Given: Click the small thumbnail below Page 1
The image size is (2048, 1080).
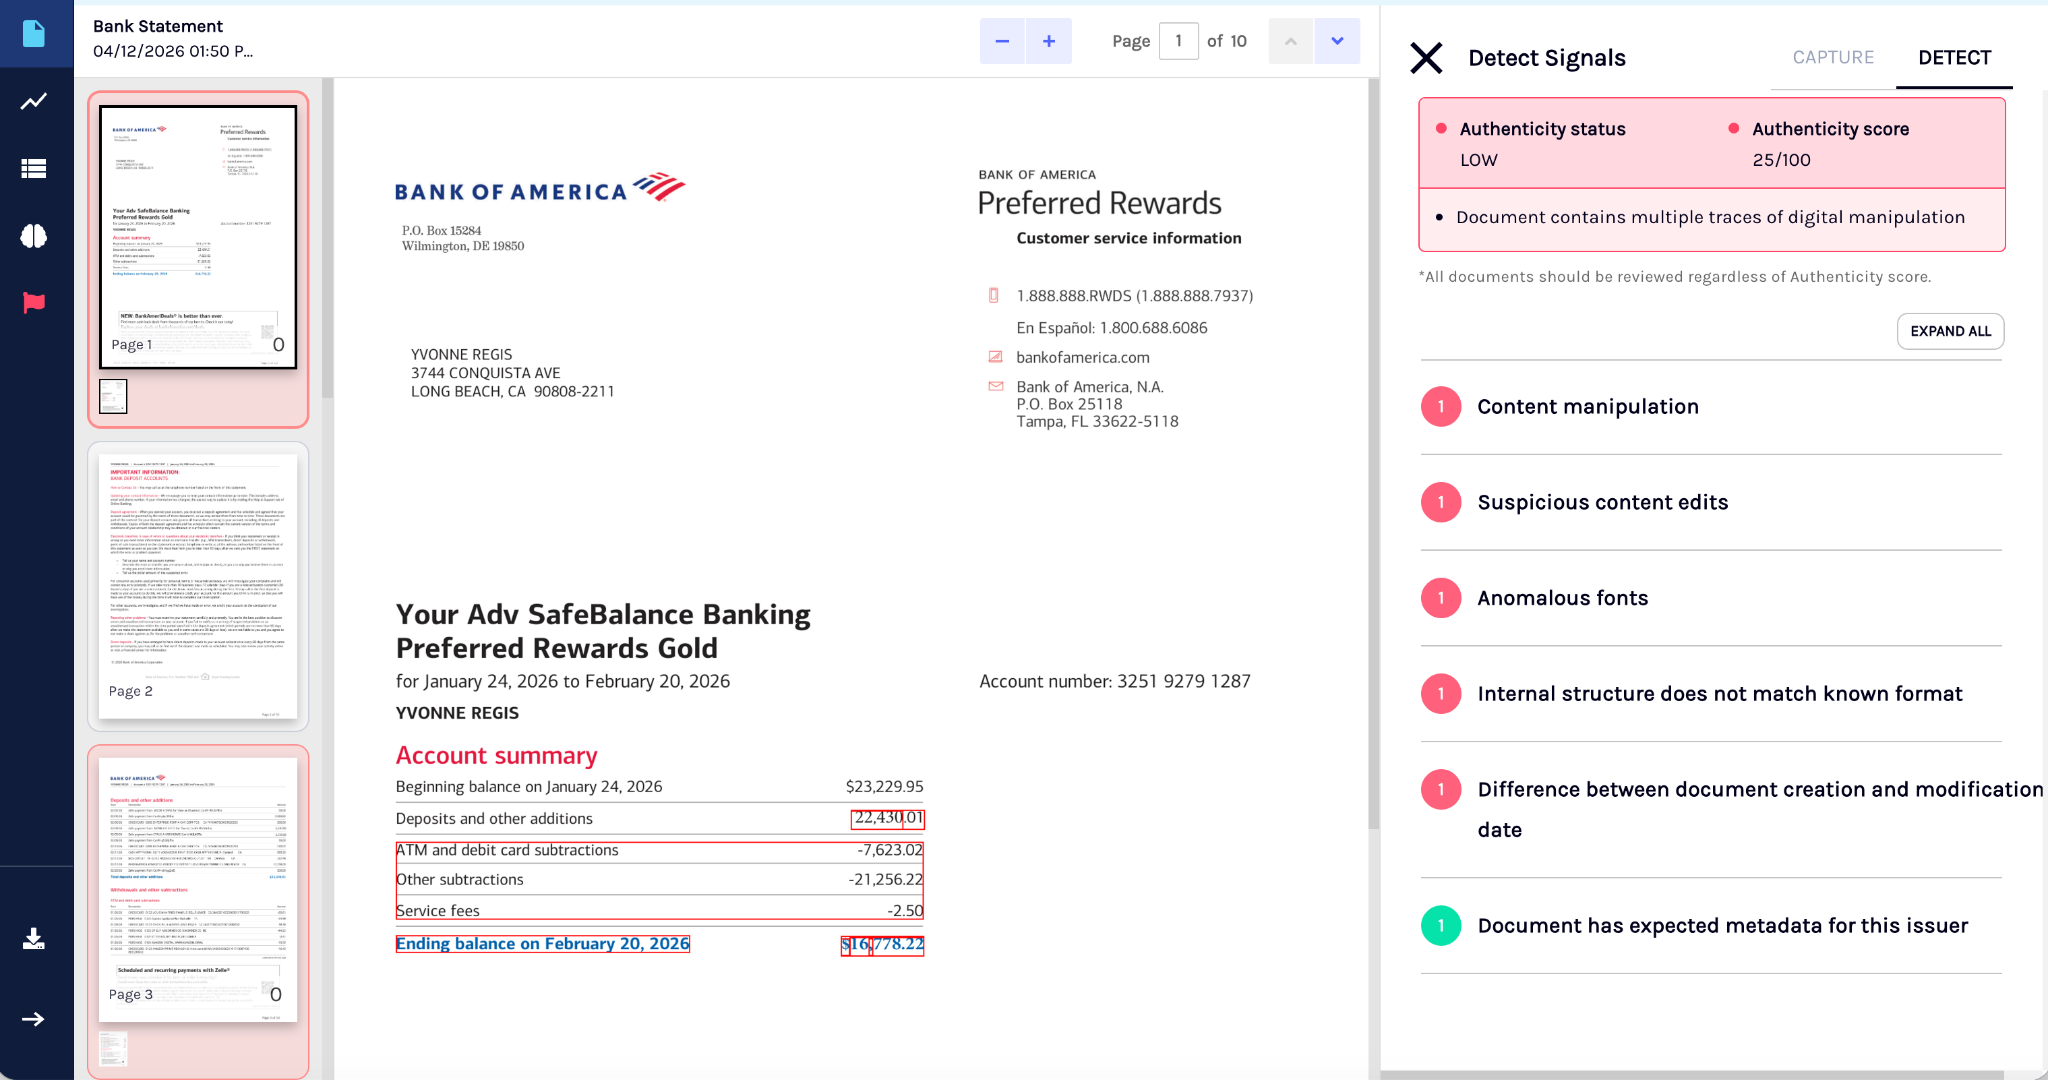Looking at the screenshot, I should point(114,396).
